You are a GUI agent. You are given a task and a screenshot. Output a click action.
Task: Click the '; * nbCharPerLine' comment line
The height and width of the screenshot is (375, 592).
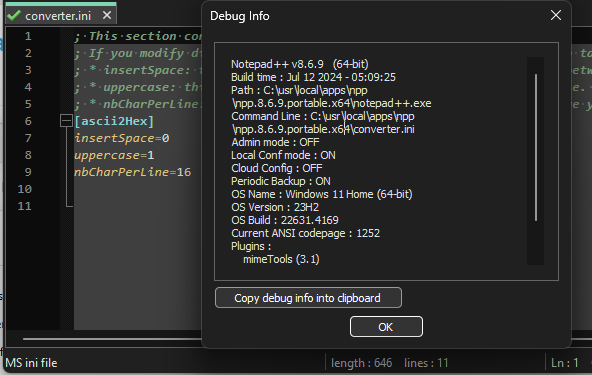pos(138,104)
